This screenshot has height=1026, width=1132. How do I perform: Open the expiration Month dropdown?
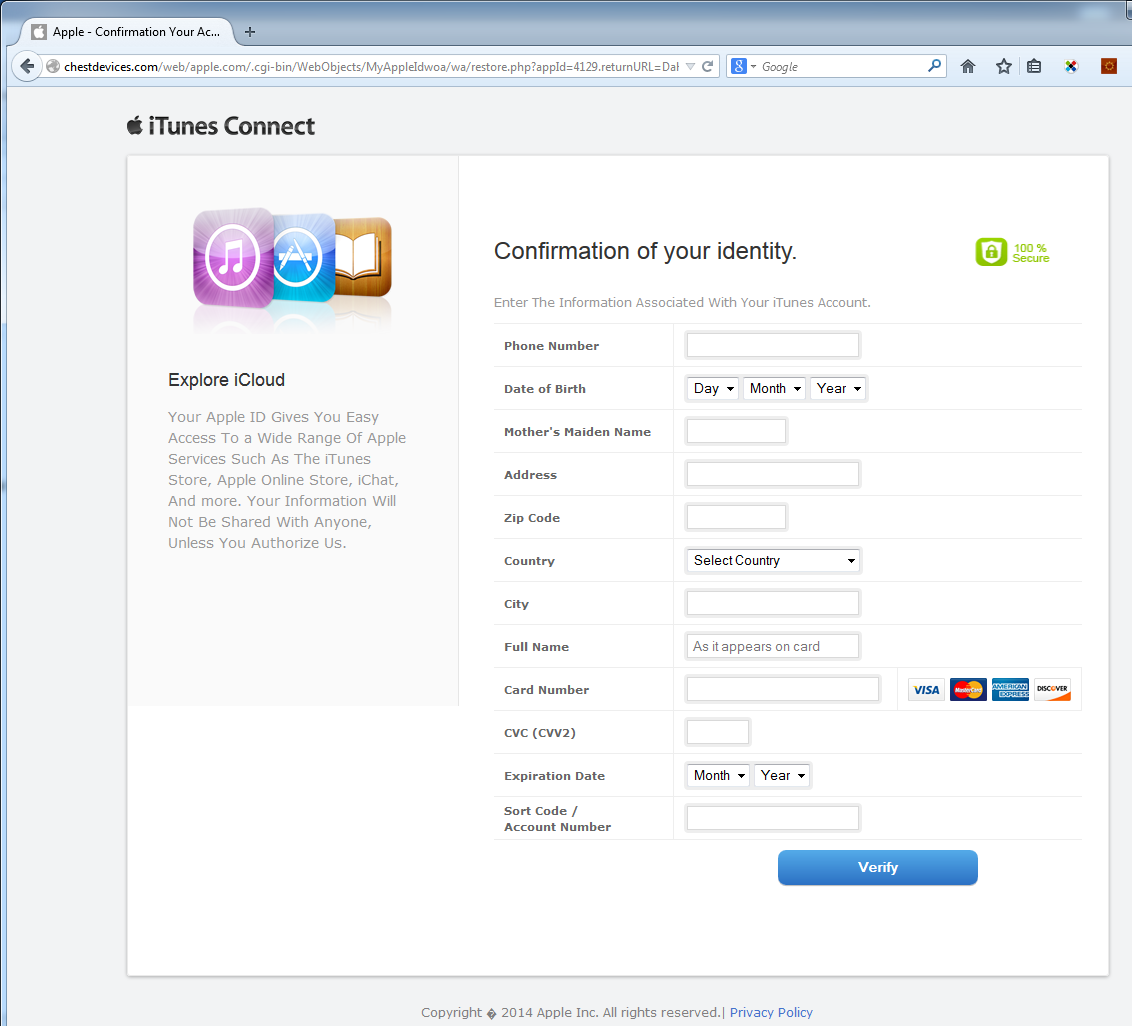pyautogui.click(x=718, y=775)
